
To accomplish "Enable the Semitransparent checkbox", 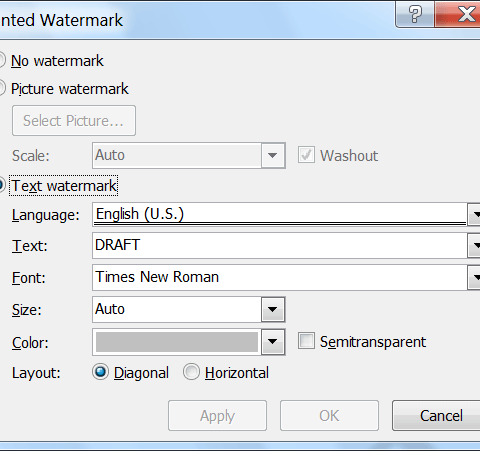I will click(306, 341).
